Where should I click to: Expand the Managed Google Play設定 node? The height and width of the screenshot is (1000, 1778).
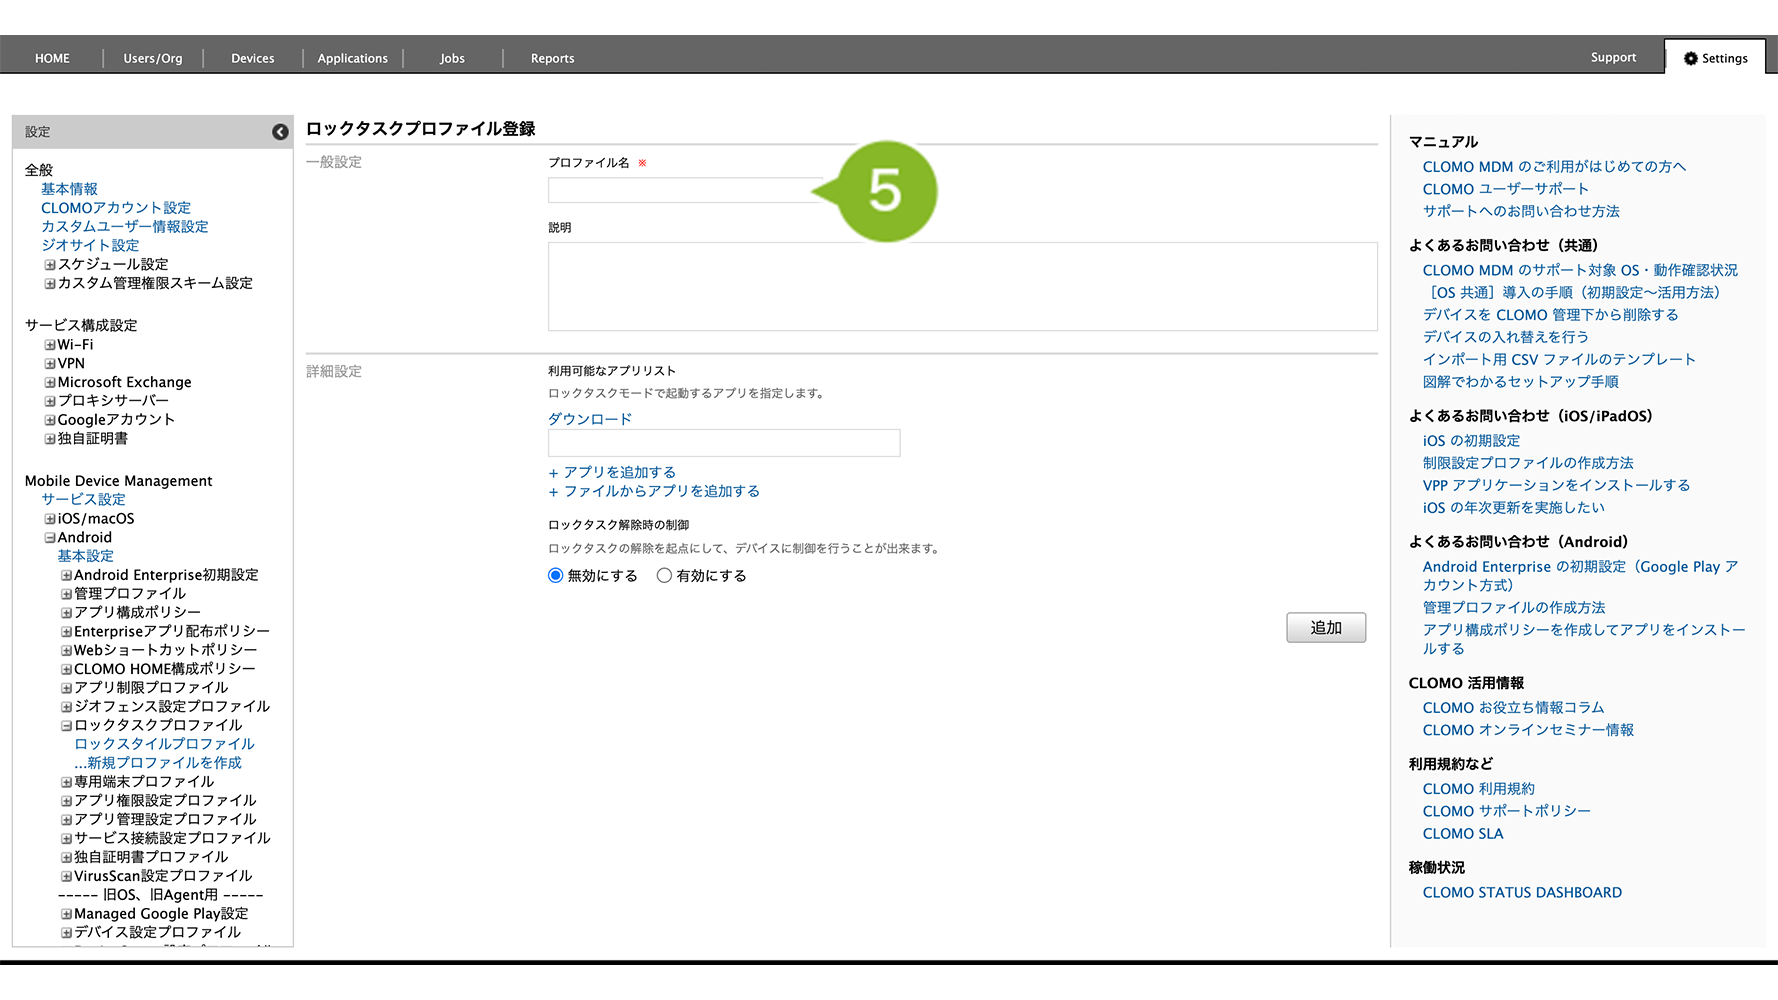click(66, 914)
